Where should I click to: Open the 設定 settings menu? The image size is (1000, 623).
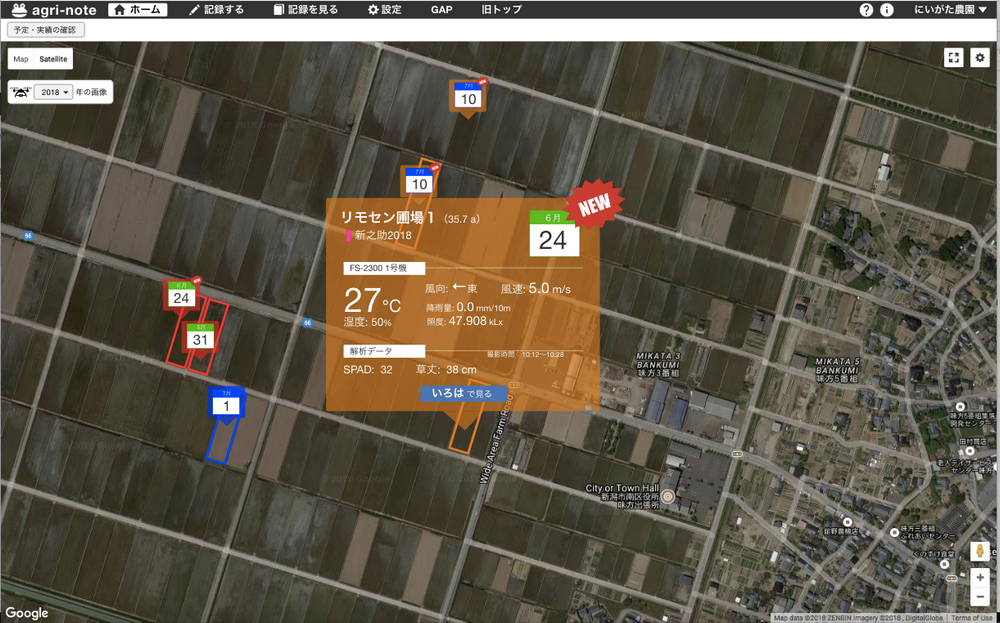click(x=385, y=10)
